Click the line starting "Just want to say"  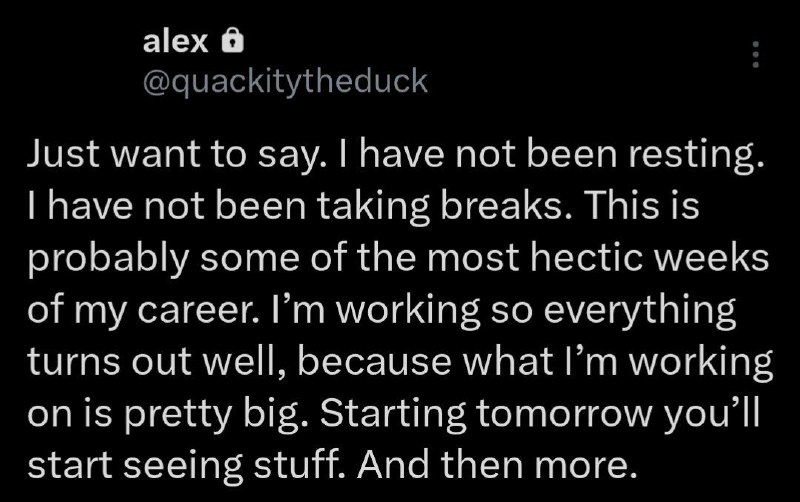point(396,155)
